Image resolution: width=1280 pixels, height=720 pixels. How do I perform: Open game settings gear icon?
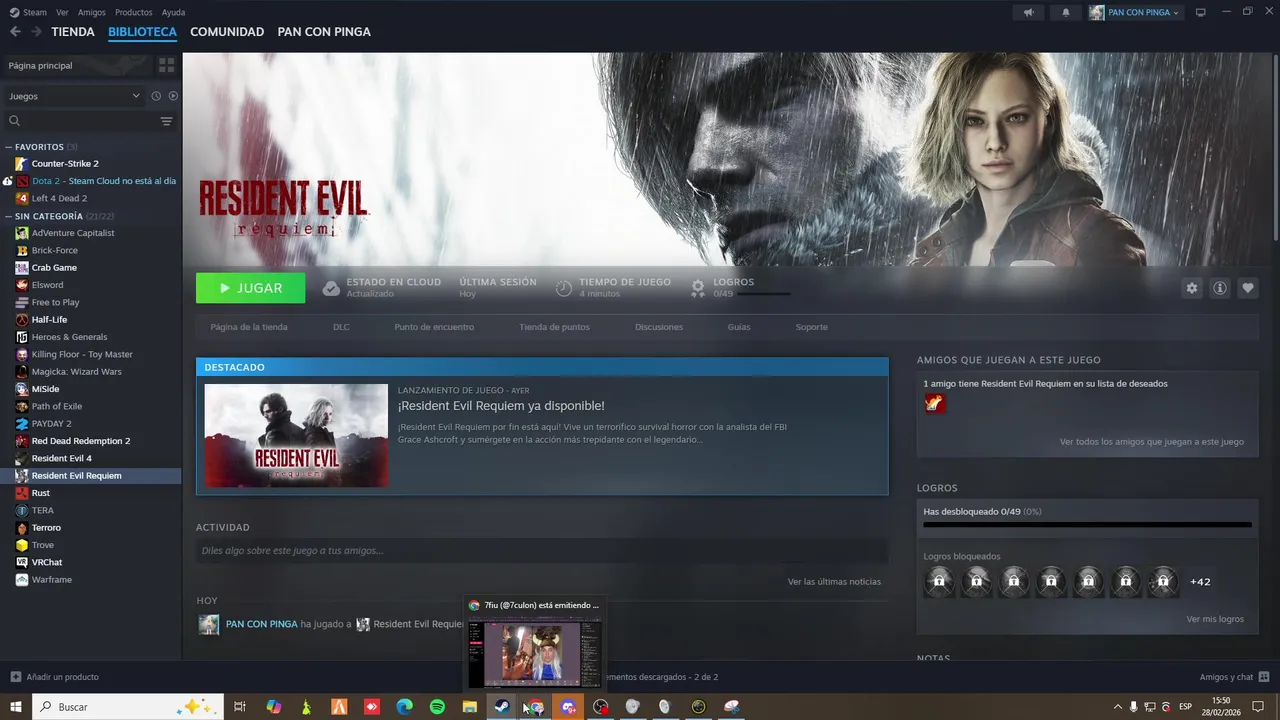pyautogui.click(x=1191, y=288)
